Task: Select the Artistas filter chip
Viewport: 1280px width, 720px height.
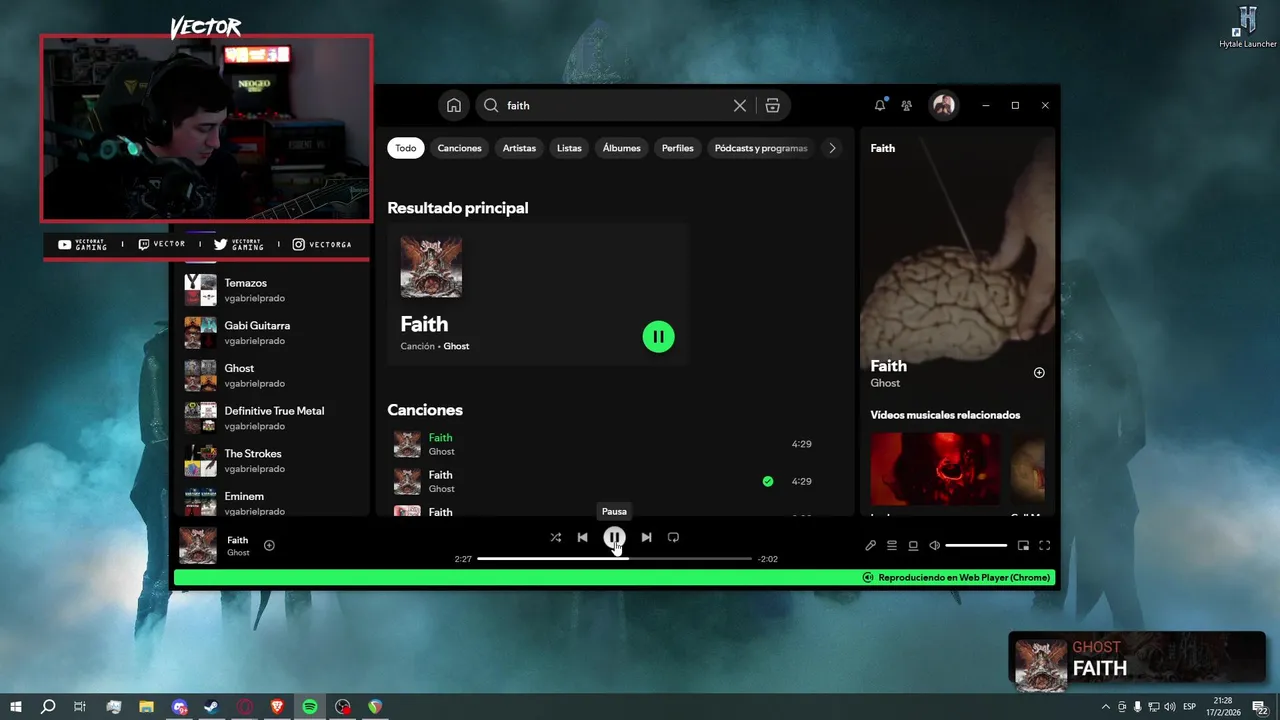Action: [519, 148]
